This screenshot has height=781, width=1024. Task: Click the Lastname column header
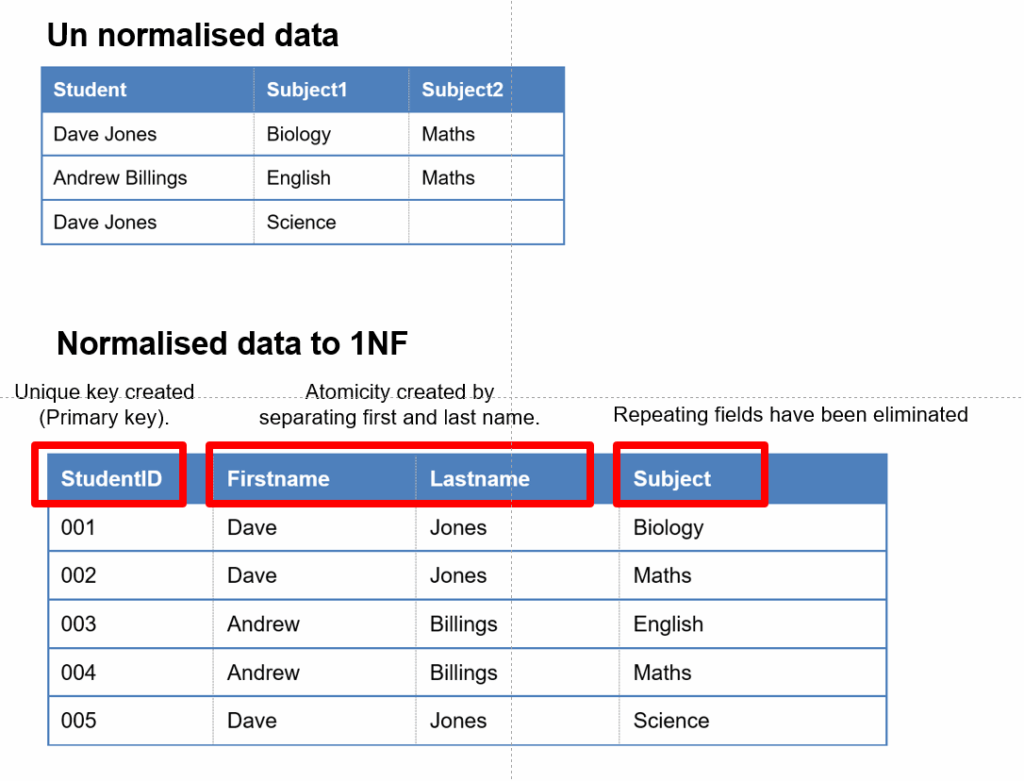click(480, 479)
